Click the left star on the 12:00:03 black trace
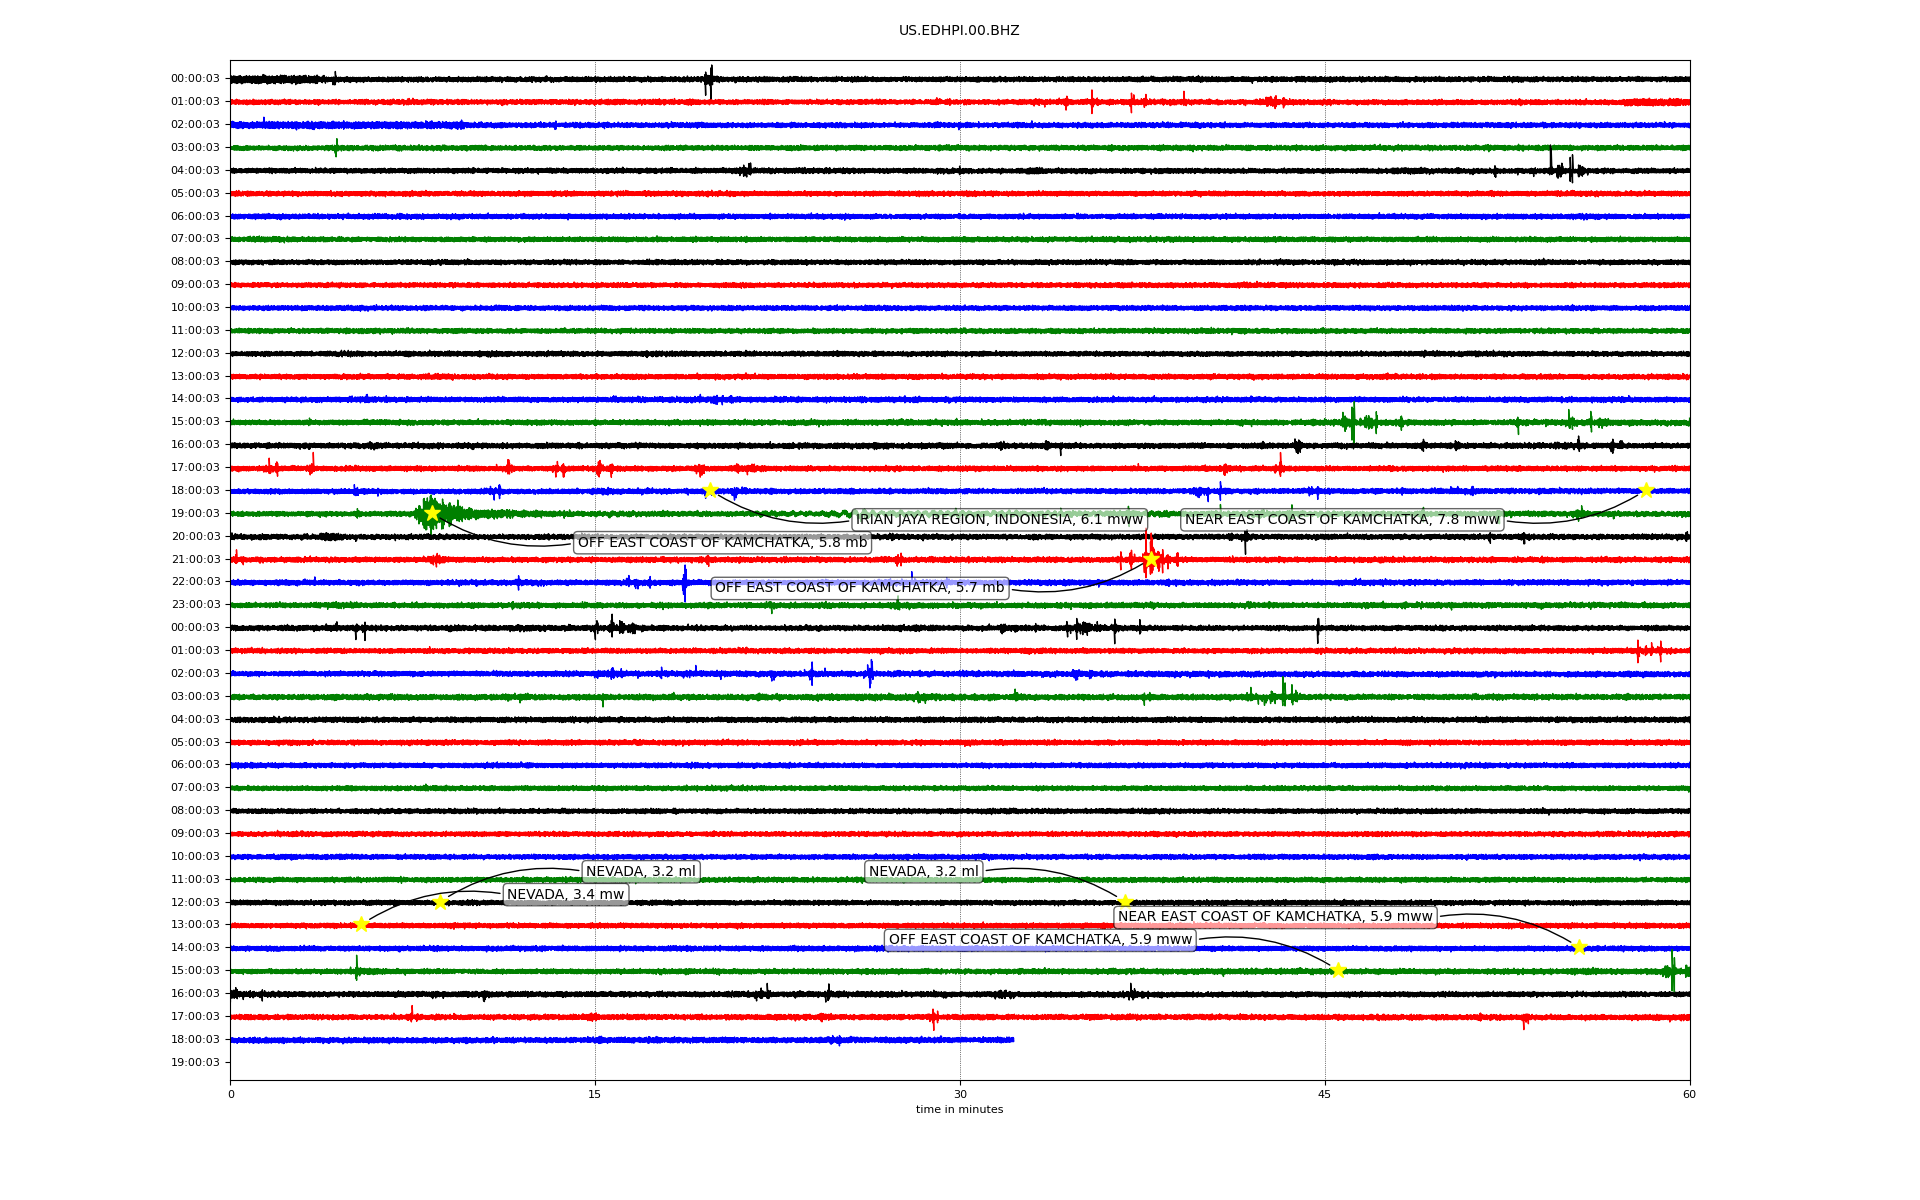Screen dimensions: 1920x1200 [x=440, y=902]
